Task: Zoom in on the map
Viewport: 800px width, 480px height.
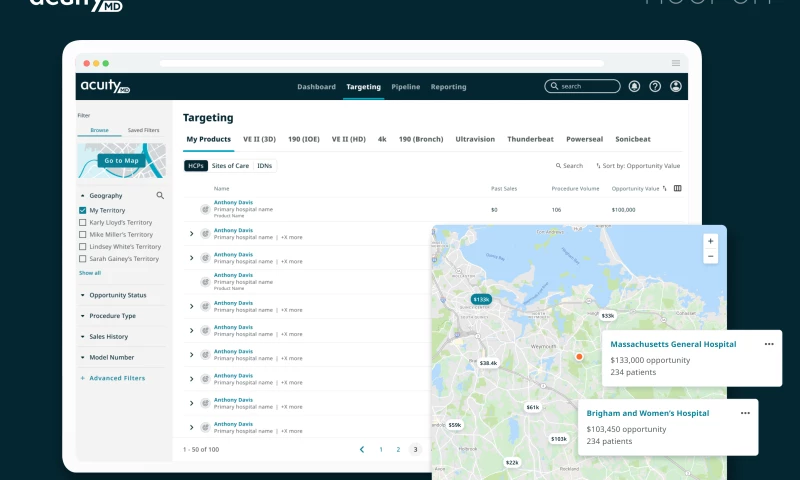Action: pos(710,241)
